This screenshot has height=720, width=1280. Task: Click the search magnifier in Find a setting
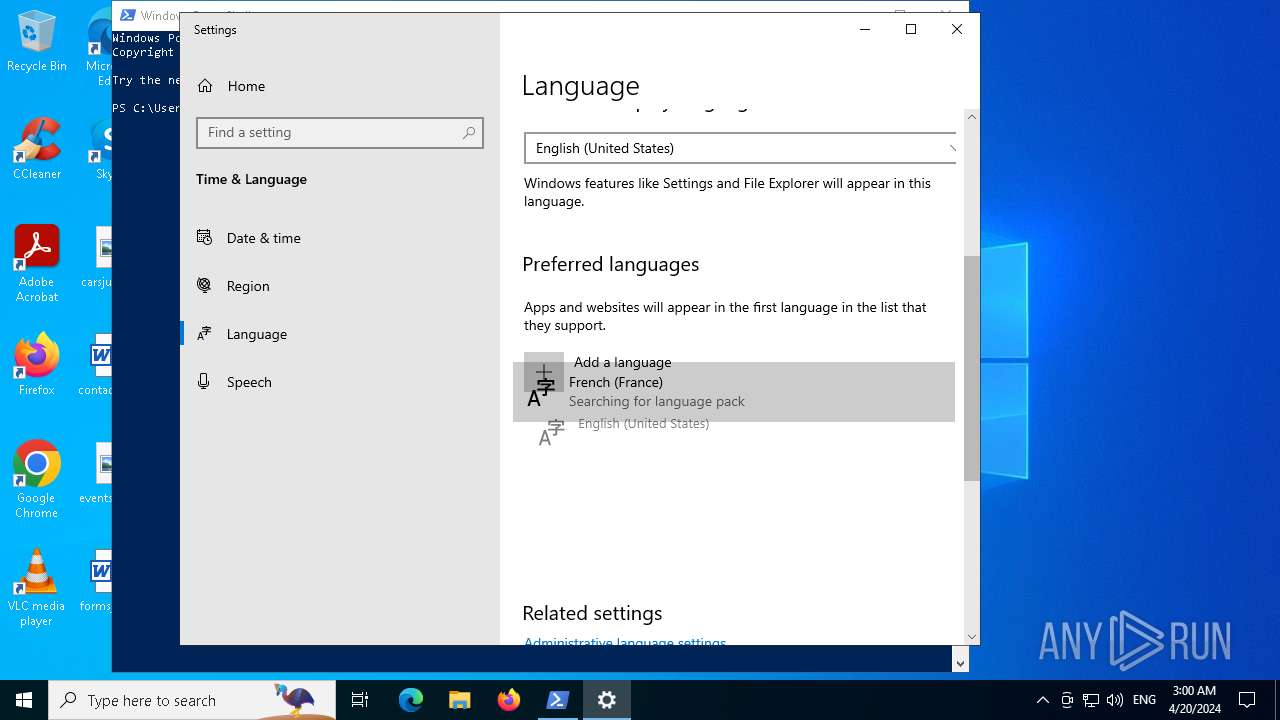469,133
